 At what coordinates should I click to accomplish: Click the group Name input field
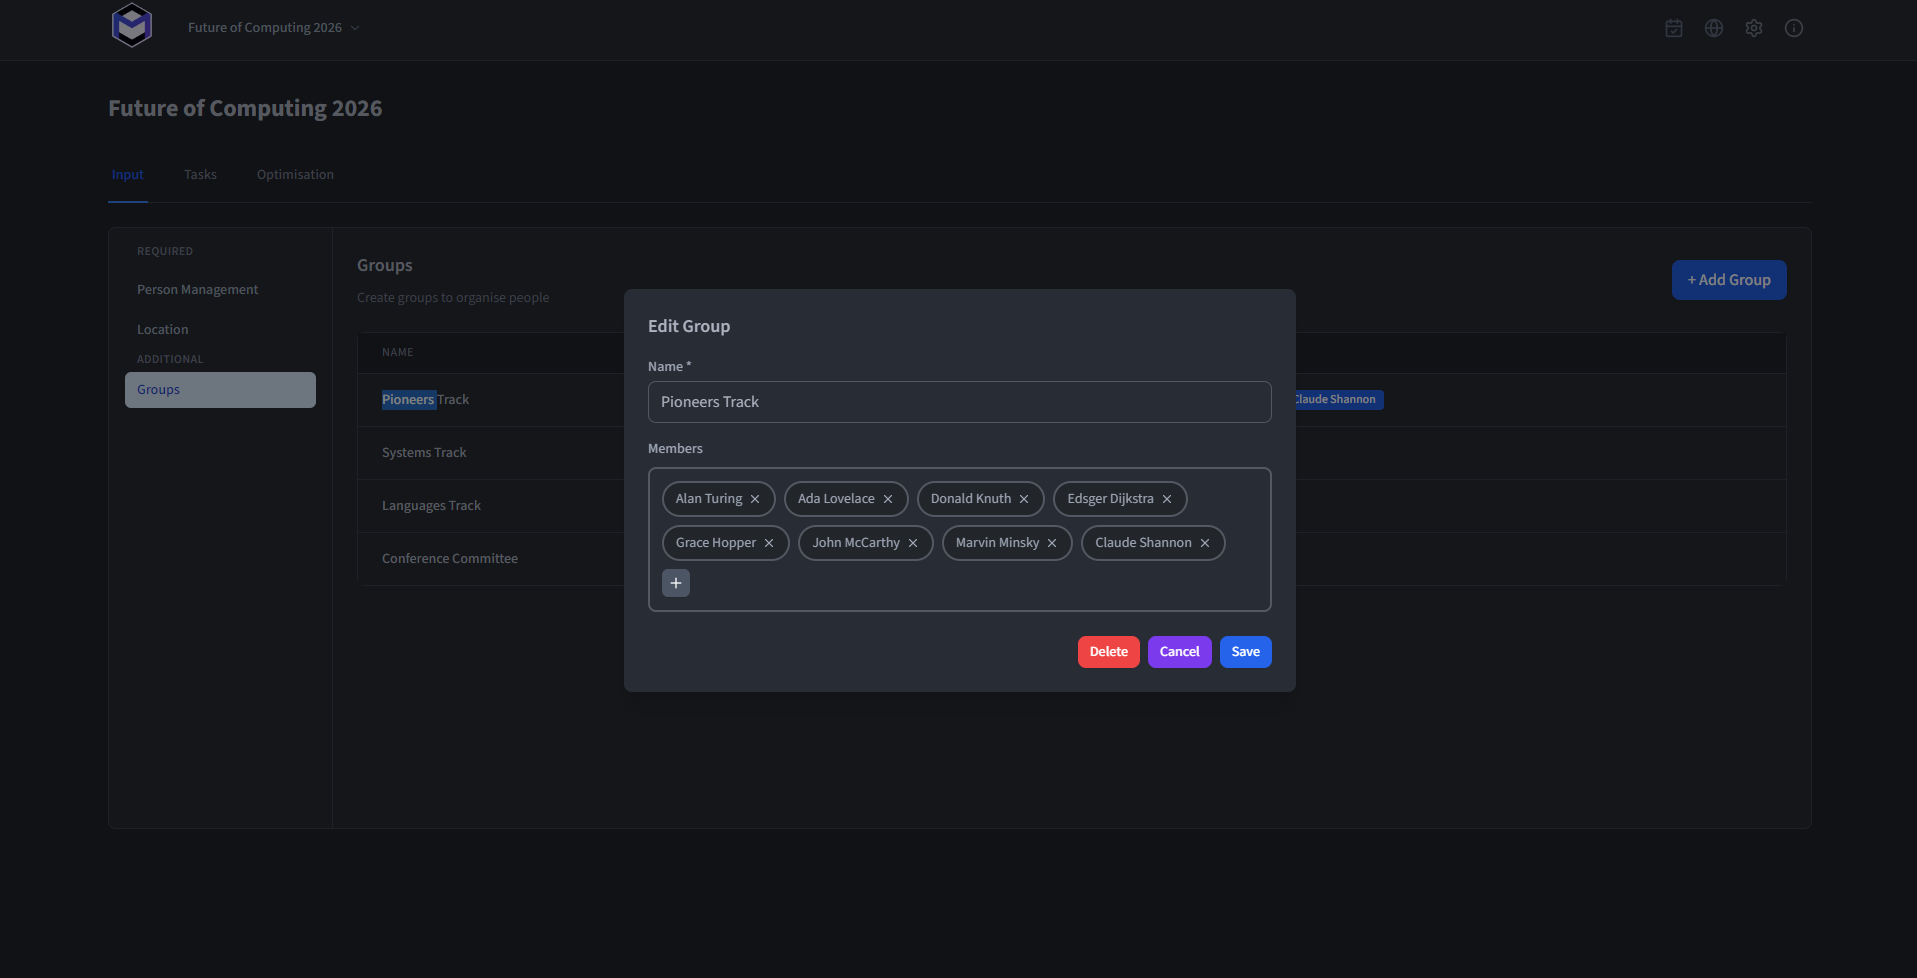coord(960,402)
